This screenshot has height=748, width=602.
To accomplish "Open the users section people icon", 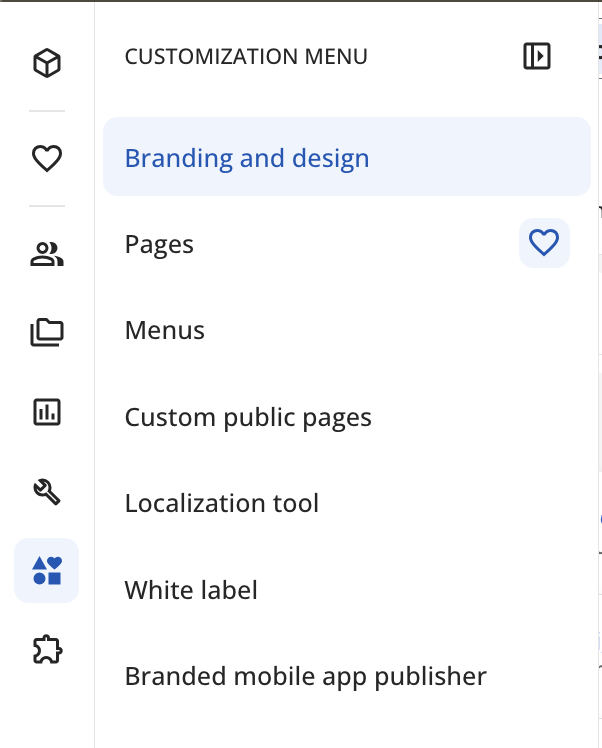I will (x=47, y=255).
